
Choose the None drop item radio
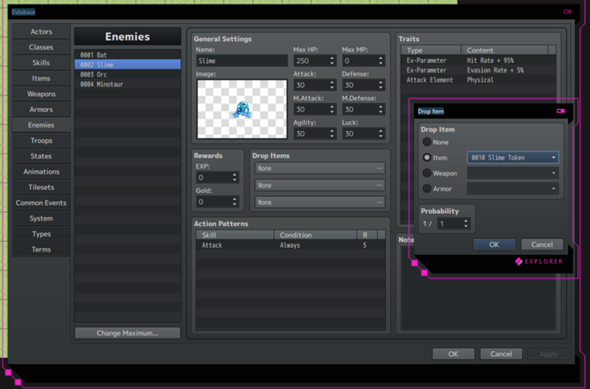pyautogui.click(x=427, y=142)
